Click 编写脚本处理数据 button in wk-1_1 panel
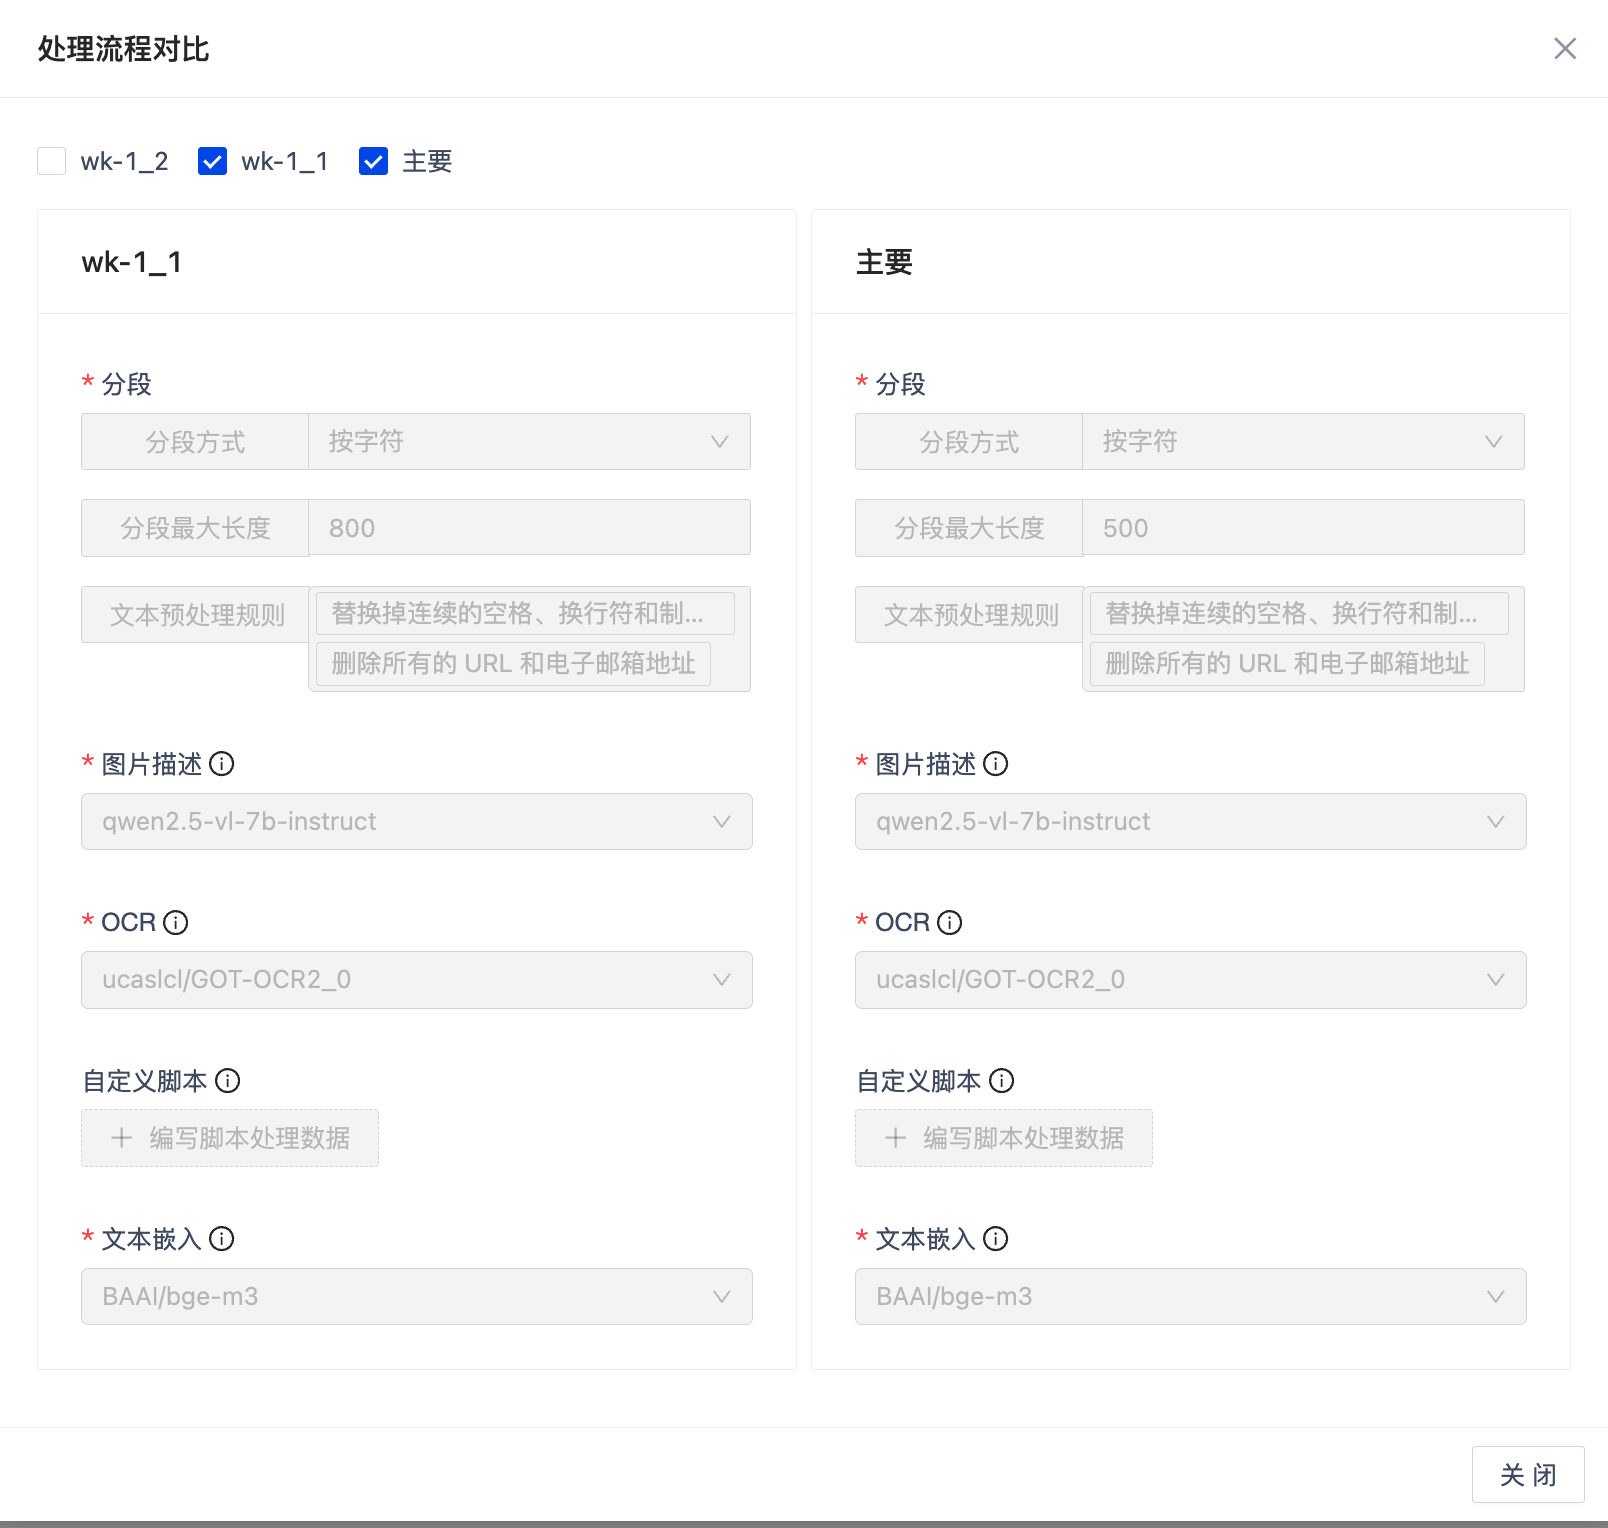 230,1138
